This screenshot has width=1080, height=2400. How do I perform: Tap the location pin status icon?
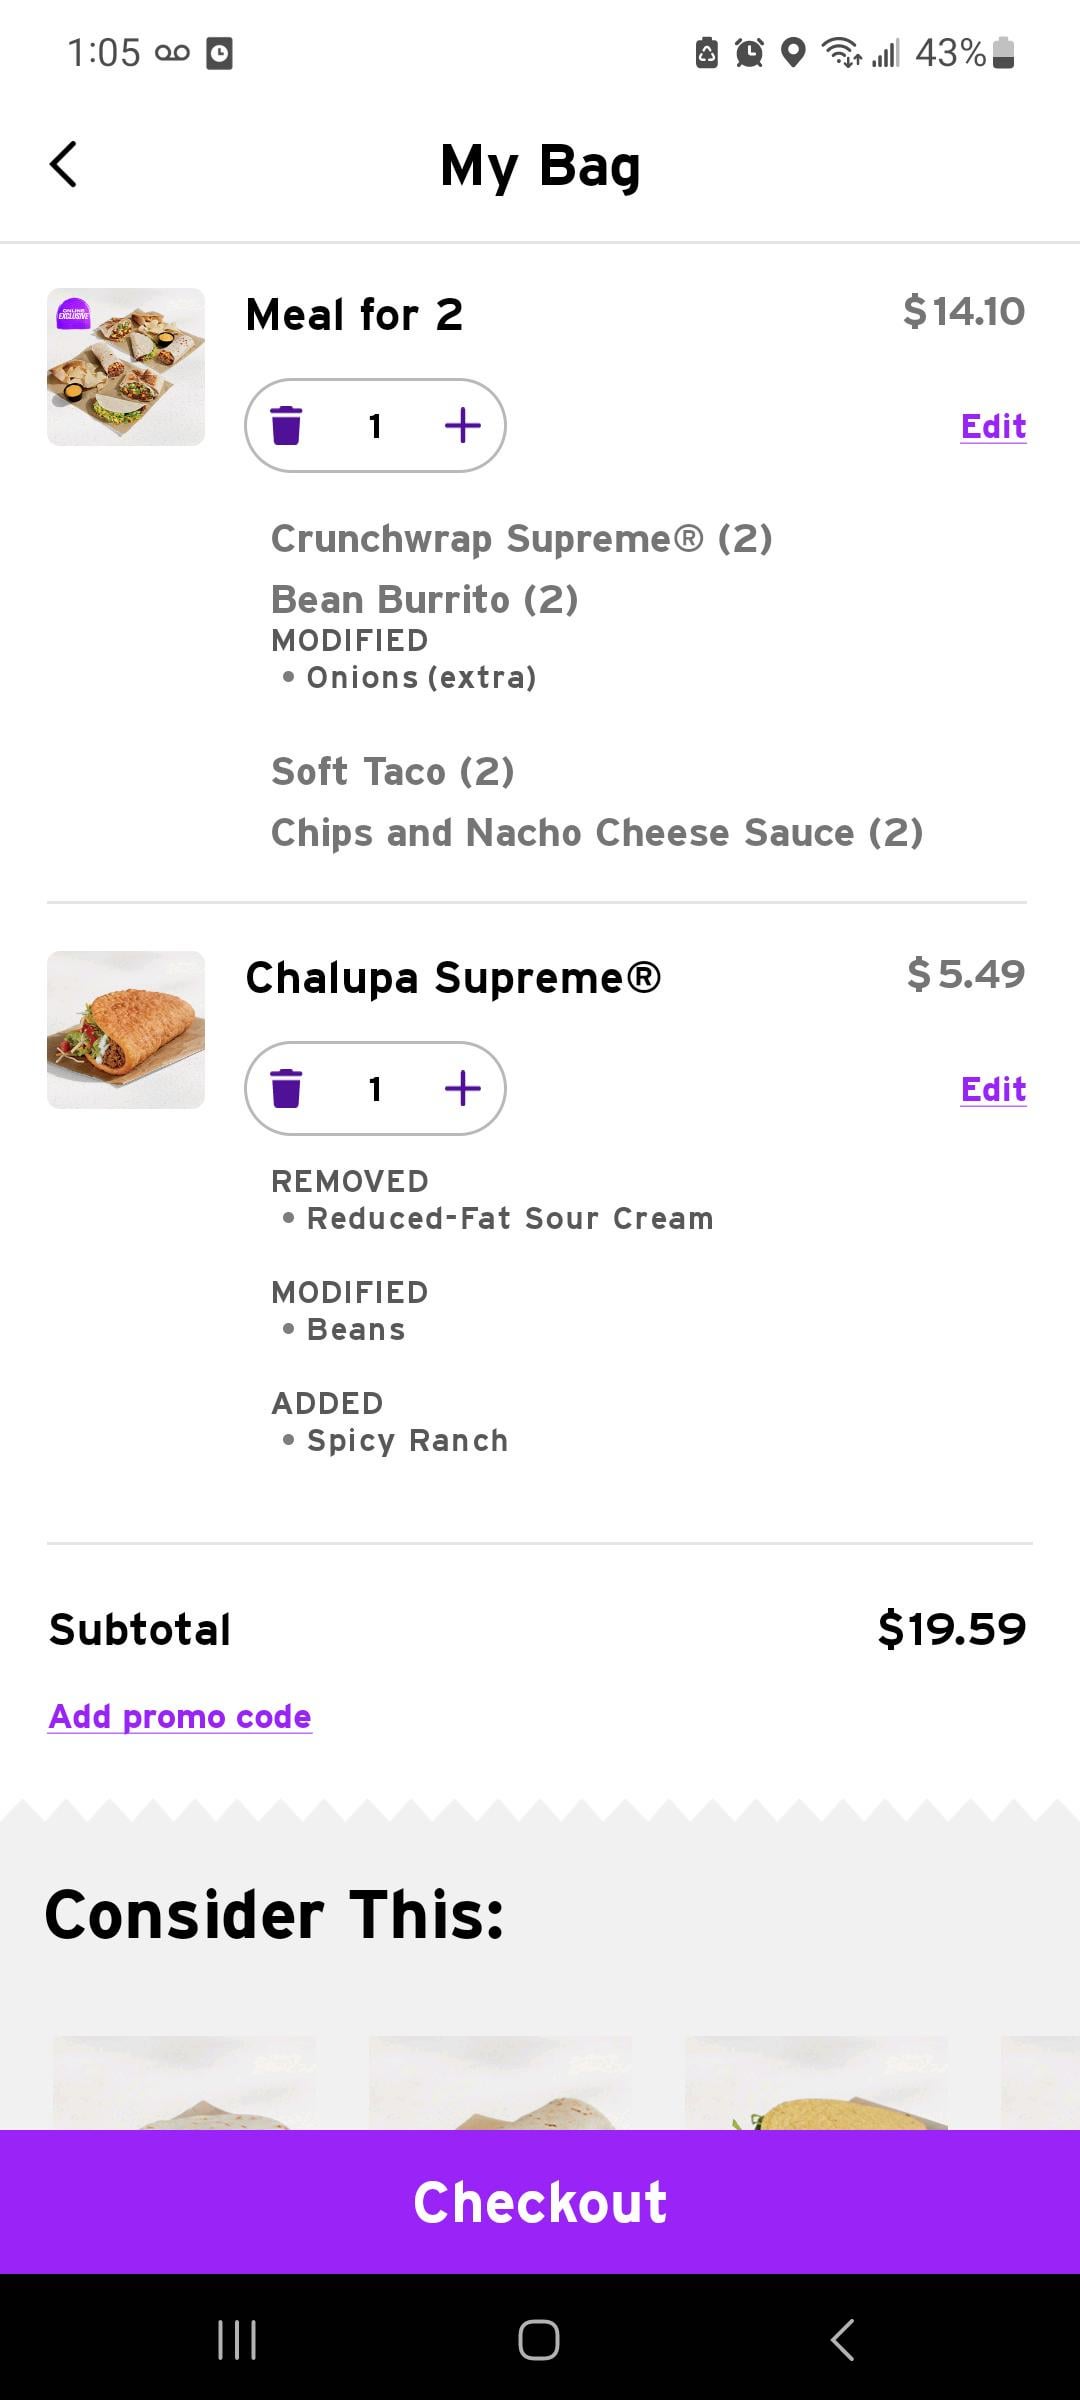(793, 52)
